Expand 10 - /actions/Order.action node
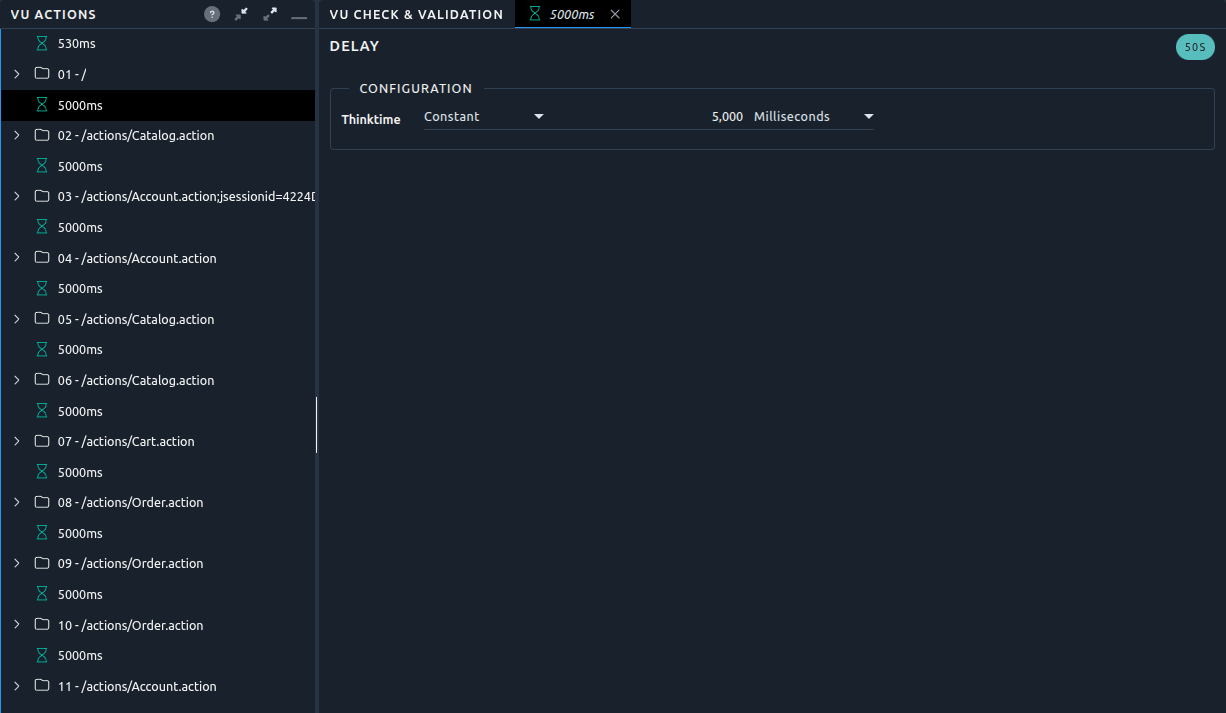Image resolution: width=1226 pixels, height=713 pixels. point(16,625)
